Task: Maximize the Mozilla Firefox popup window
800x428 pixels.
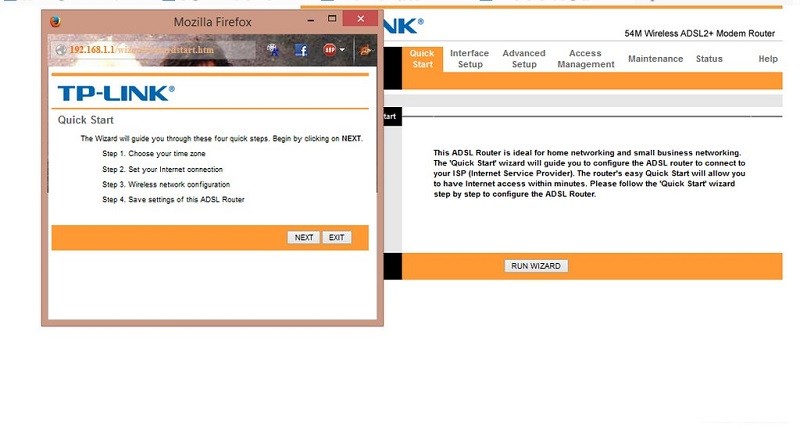Action: coord(332,19)
